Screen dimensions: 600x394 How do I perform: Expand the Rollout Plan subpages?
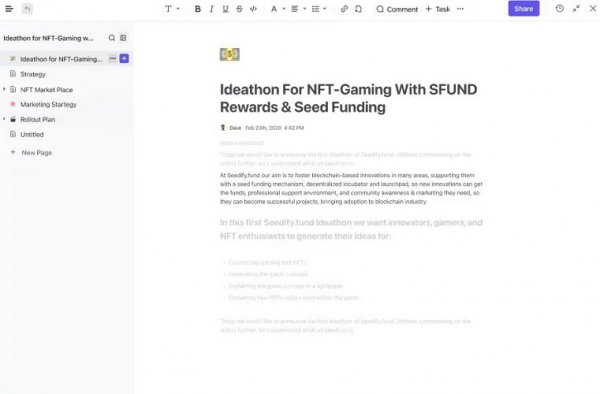point(4,119)
